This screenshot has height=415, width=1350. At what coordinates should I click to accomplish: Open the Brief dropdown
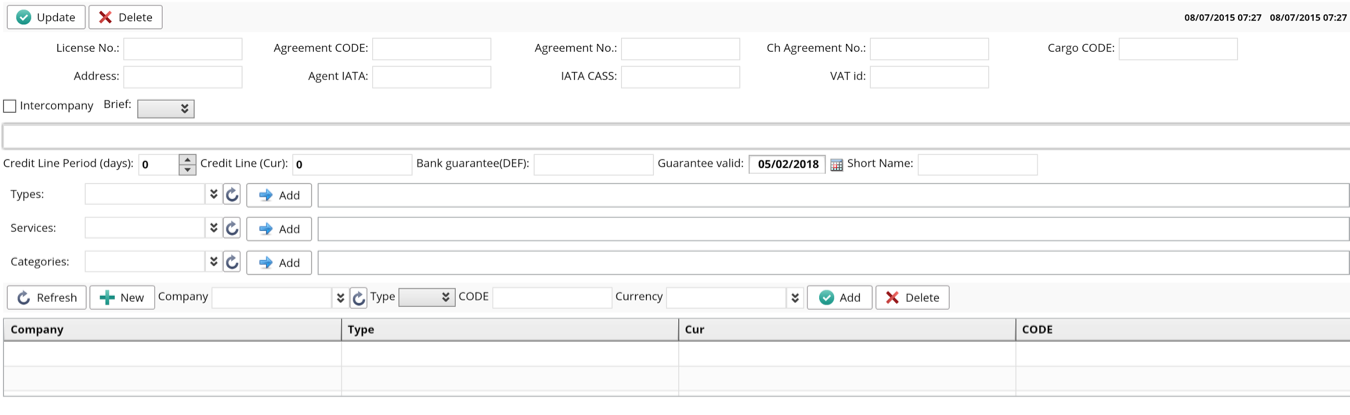pos(166,108)
